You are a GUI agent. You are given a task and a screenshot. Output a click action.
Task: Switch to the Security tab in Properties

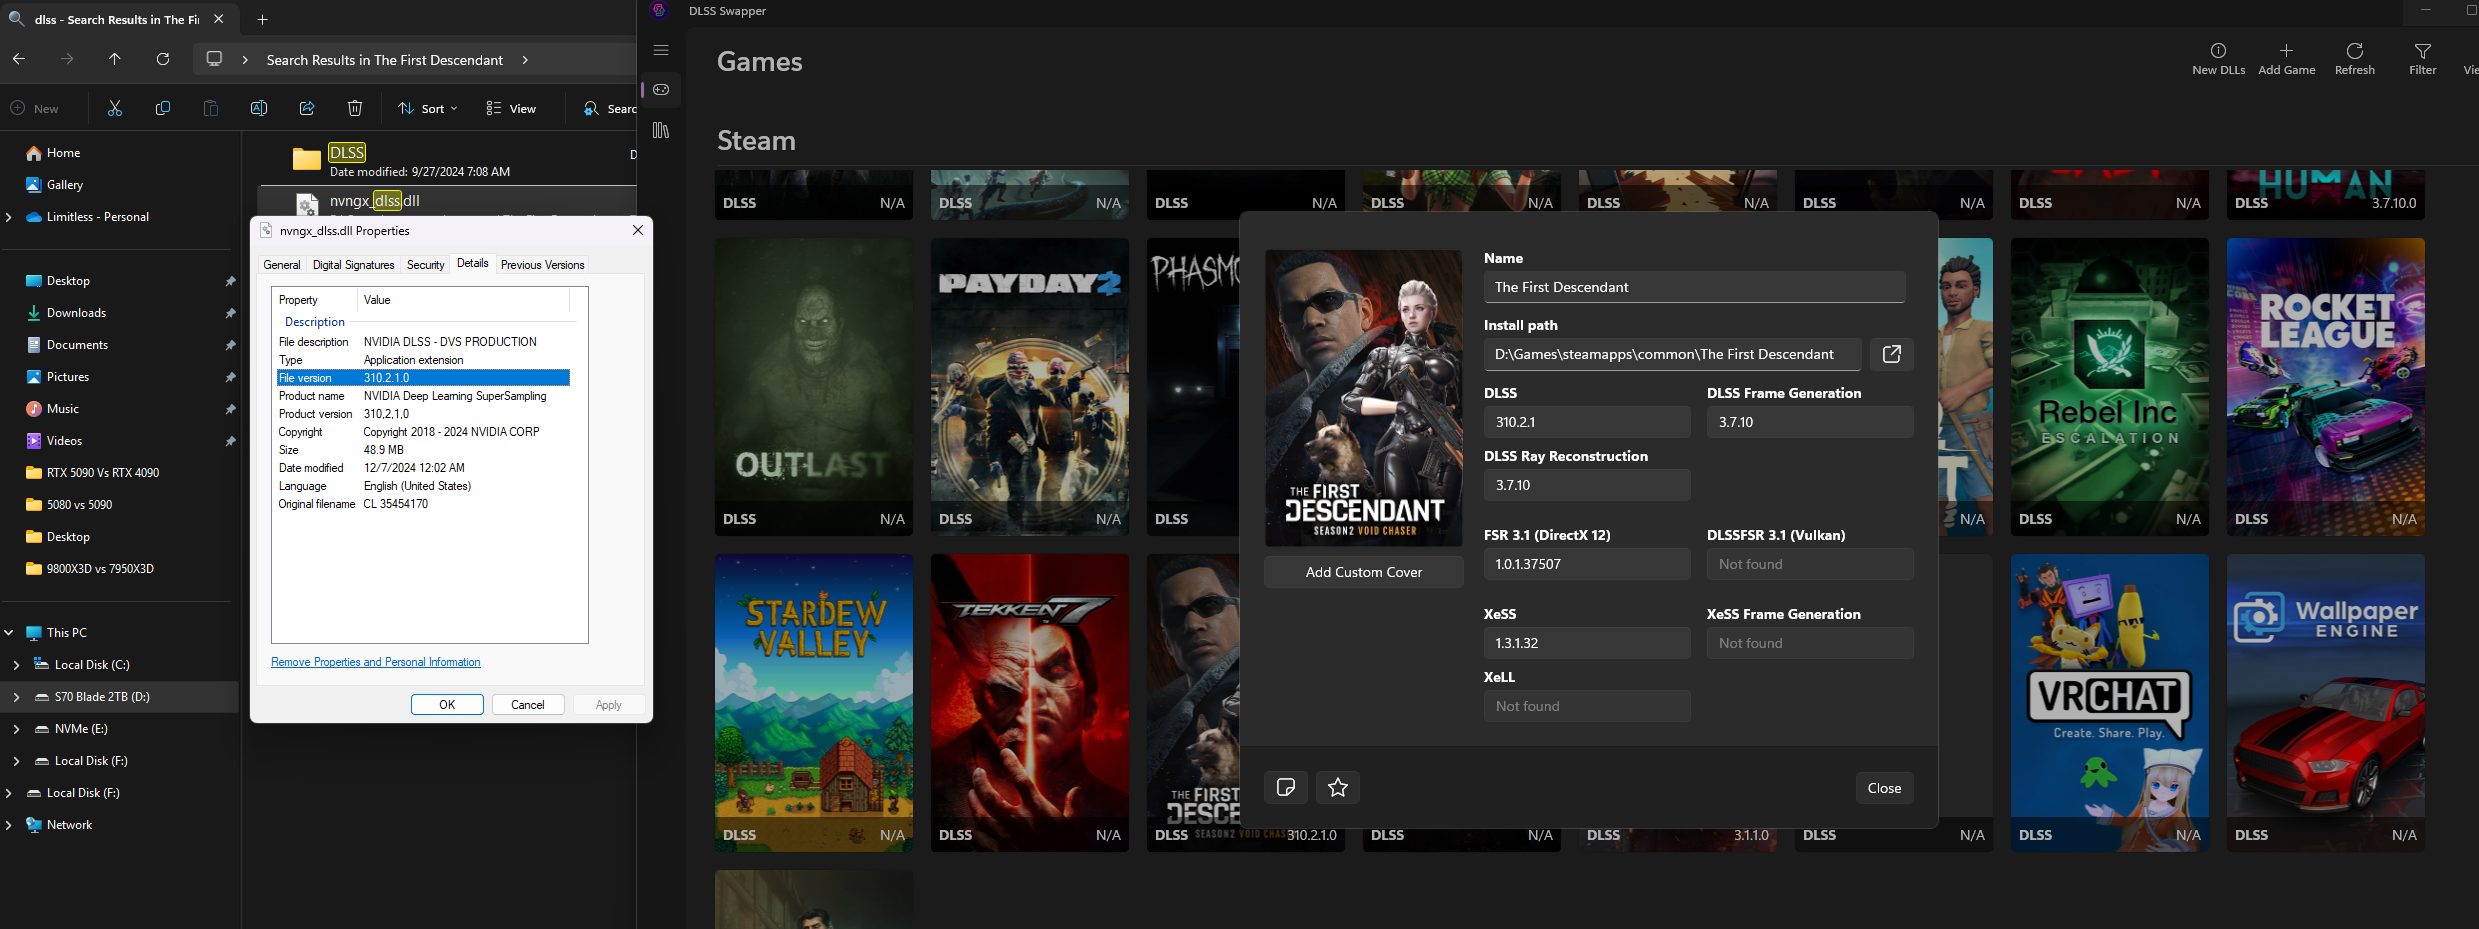click(426, 265)
